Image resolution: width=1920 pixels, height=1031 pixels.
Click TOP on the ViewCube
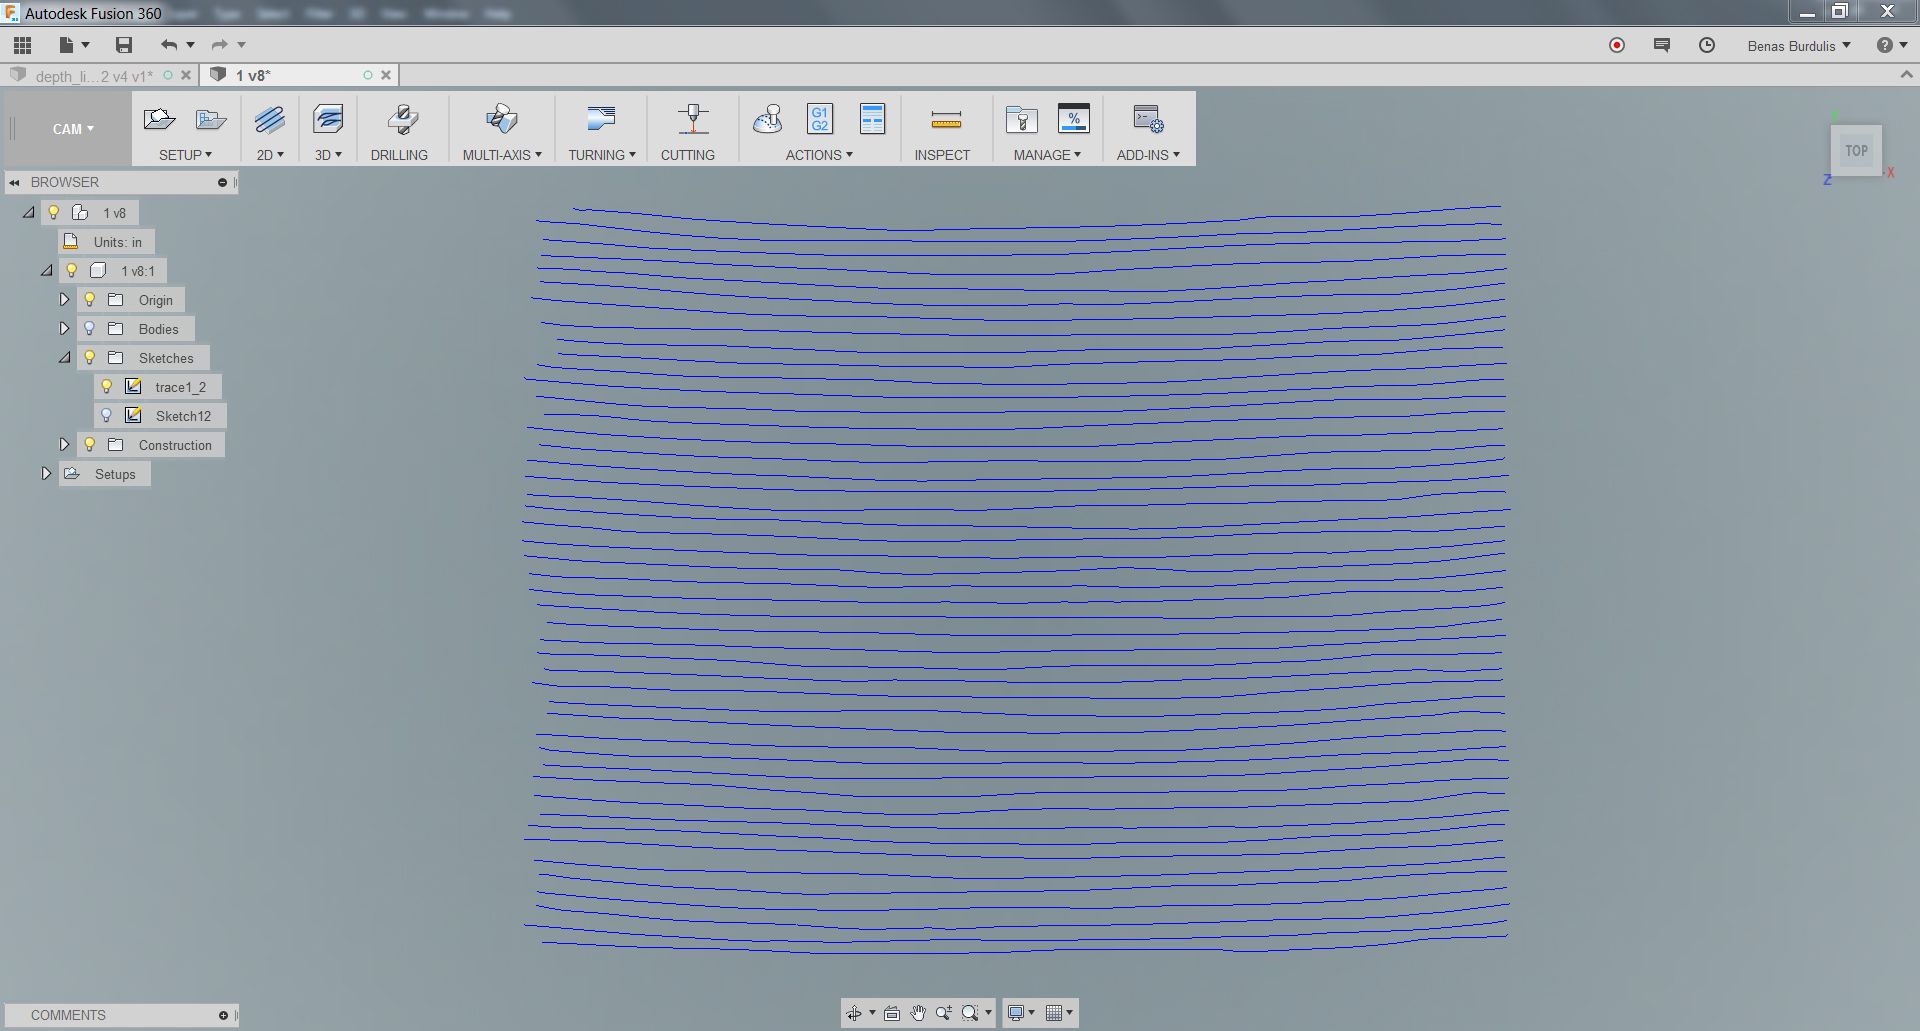pyautogui.click(x=1856, y=149)
